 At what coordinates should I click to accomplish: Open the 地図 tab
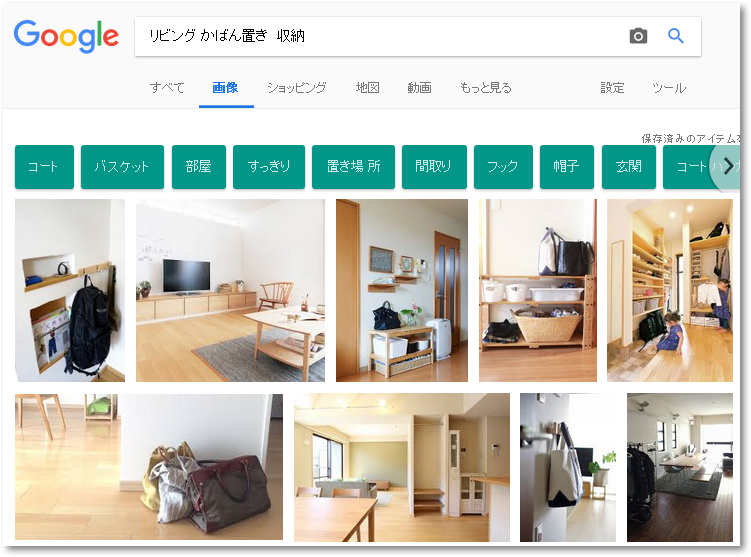pos(367,88)
